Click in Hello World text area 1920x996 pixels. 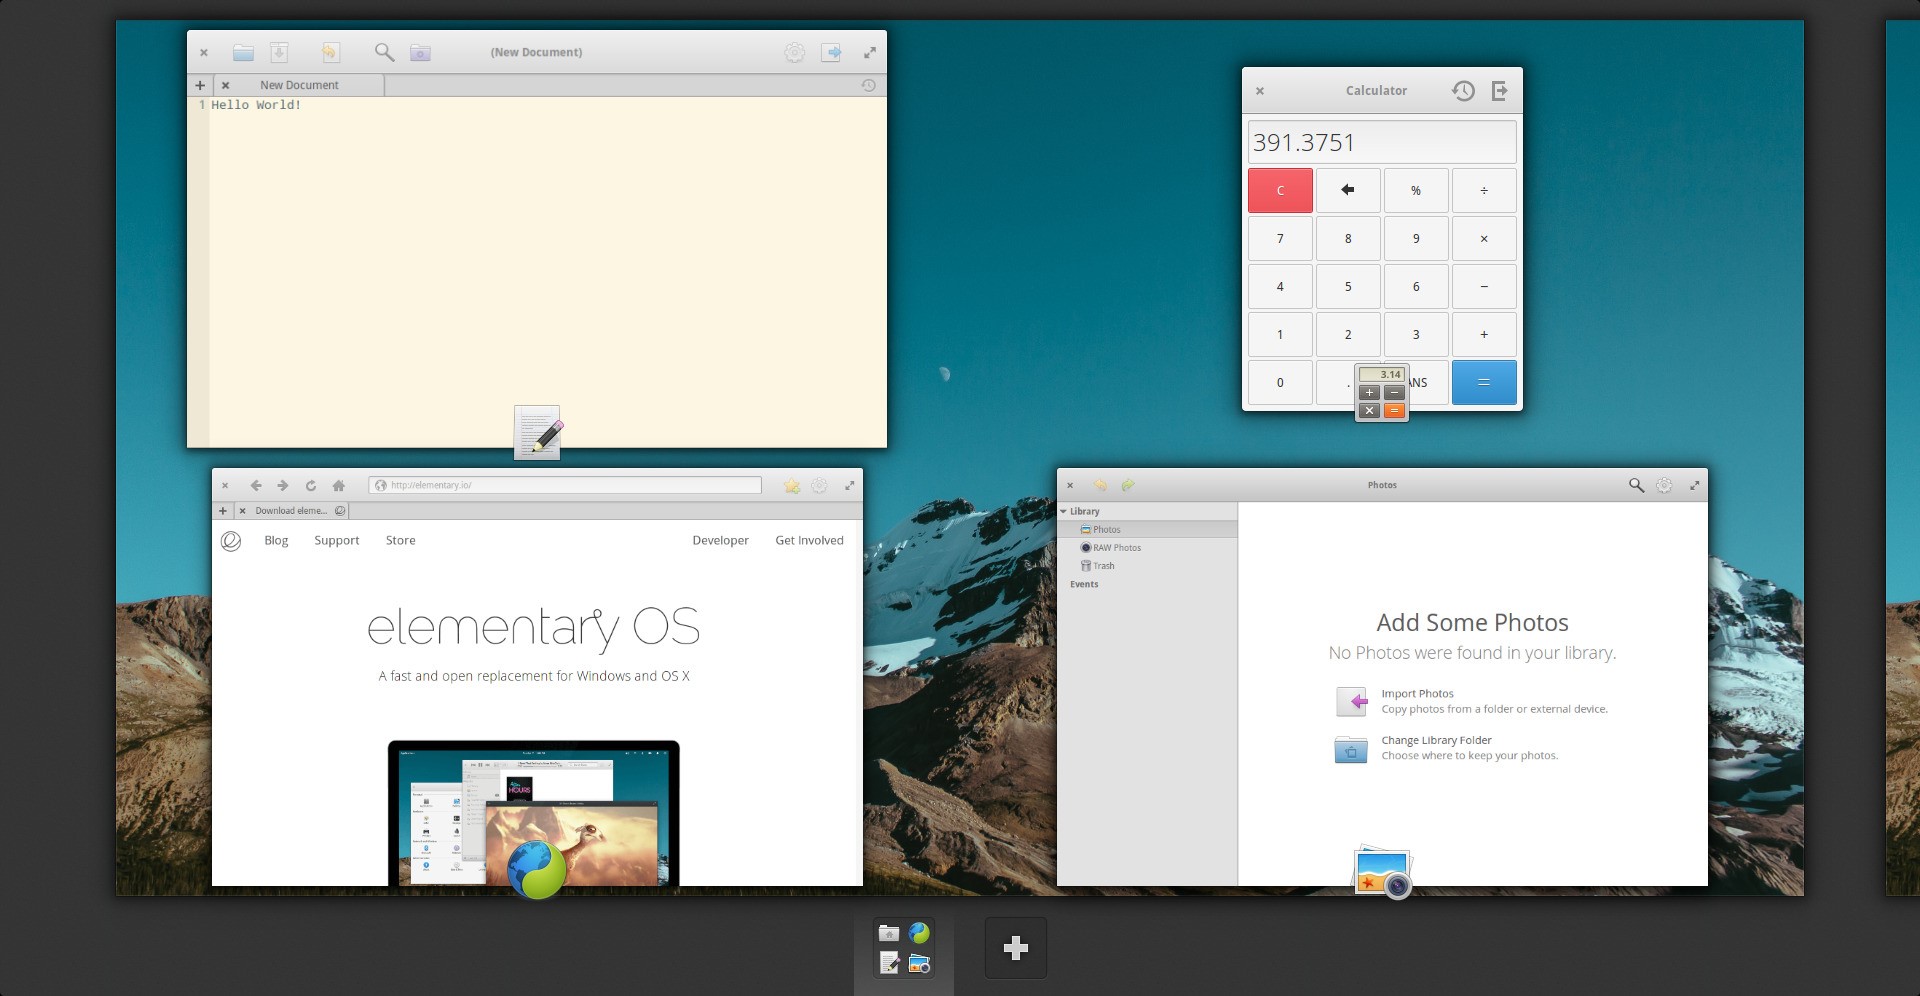click(x=547, y=272)
